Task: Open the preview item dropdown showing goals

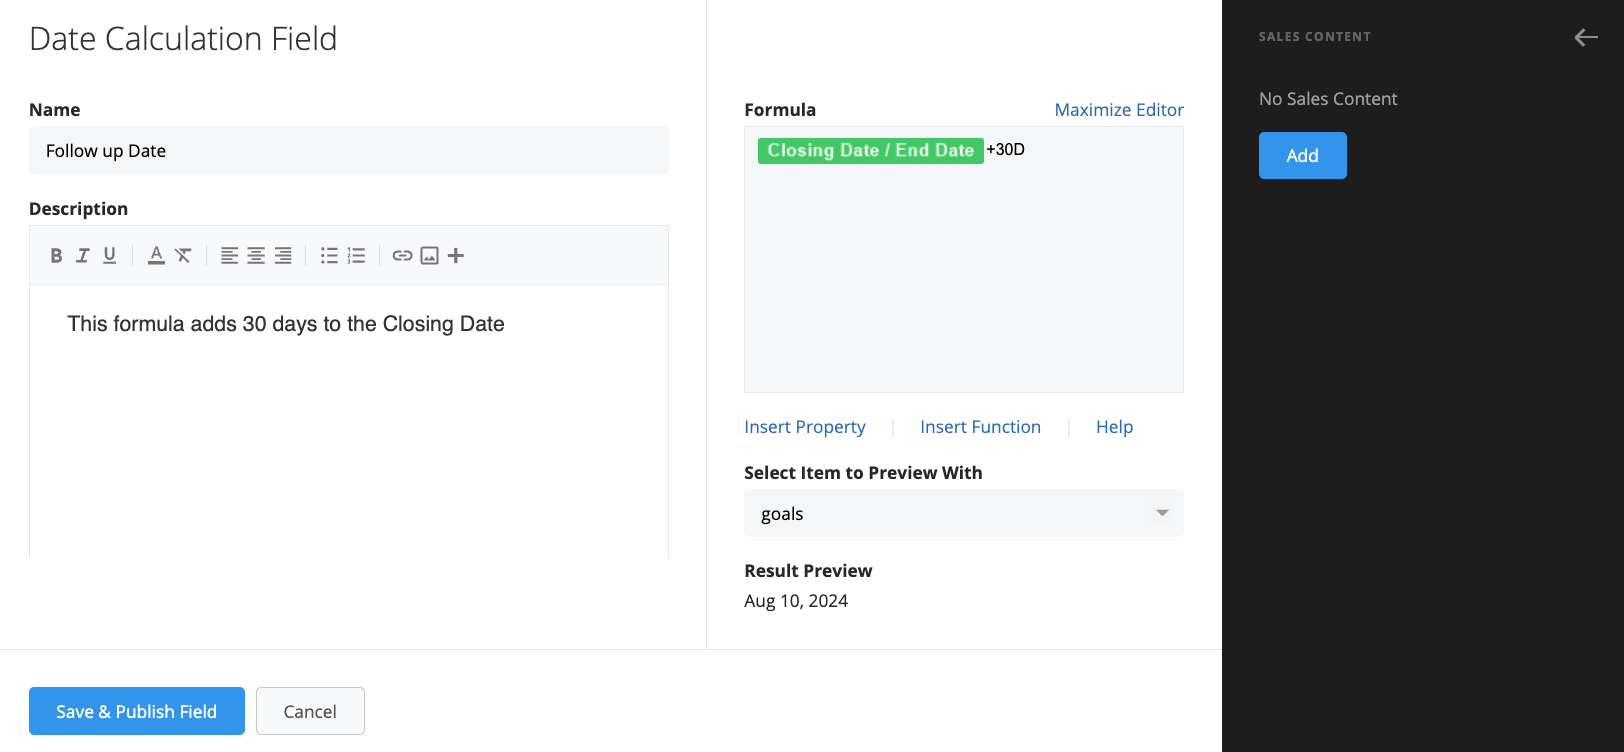Action: click(963, 513)
